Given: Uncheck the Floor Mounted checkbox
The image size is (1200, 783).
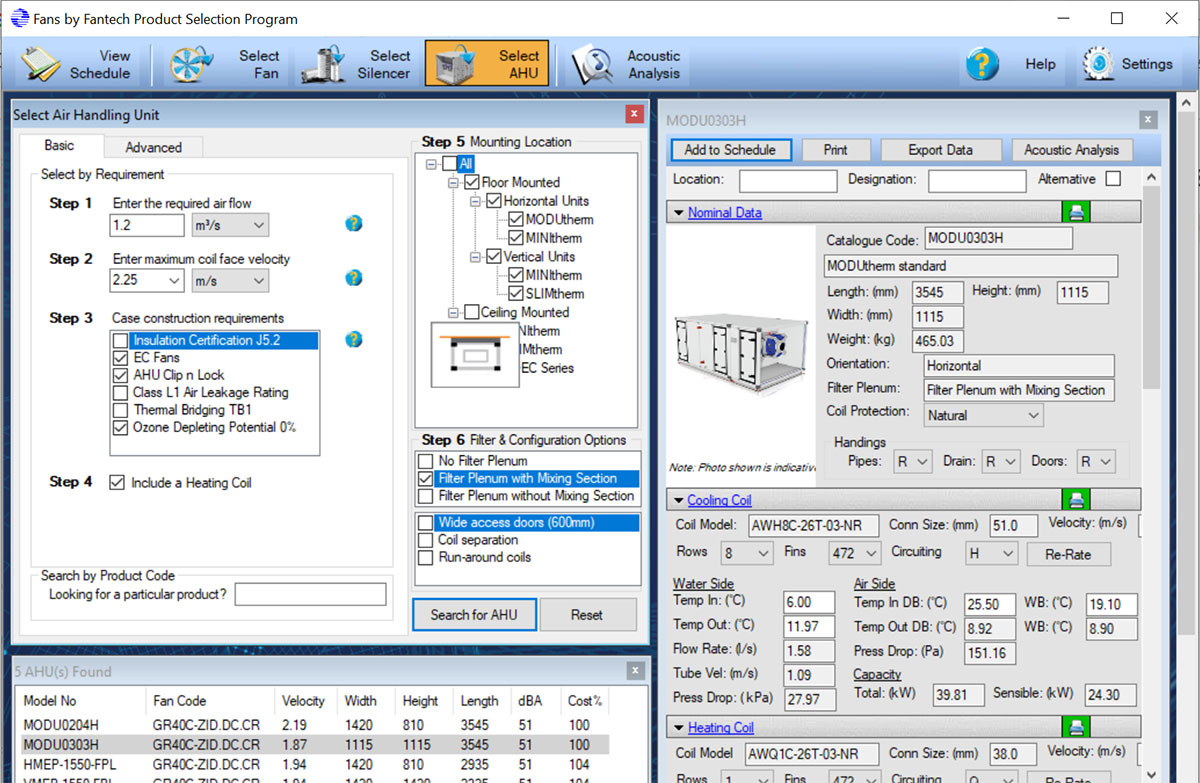Looking at the screenshot, I should pos(472,182).
